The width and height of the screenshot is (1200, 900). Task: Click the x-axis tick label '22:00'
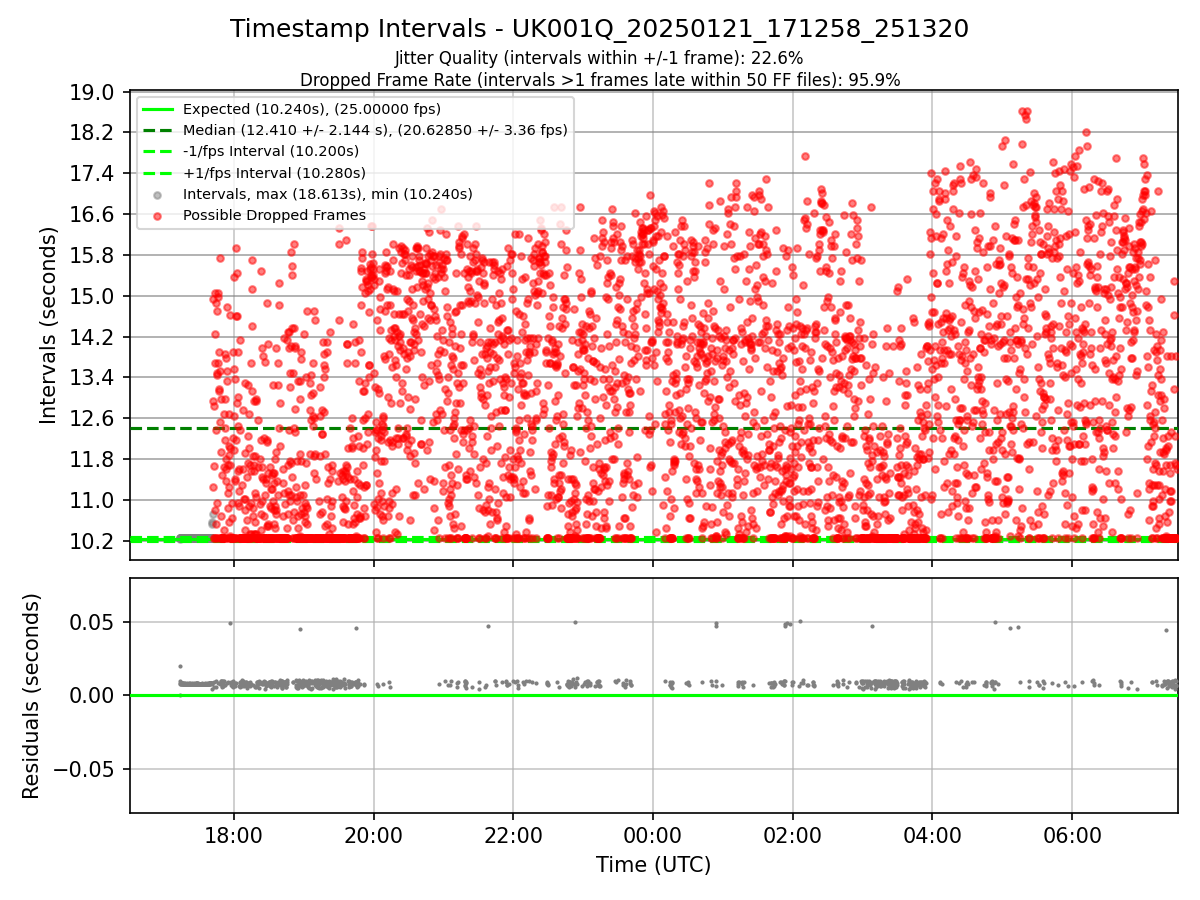pyautogui.click(x=513, y=834)
